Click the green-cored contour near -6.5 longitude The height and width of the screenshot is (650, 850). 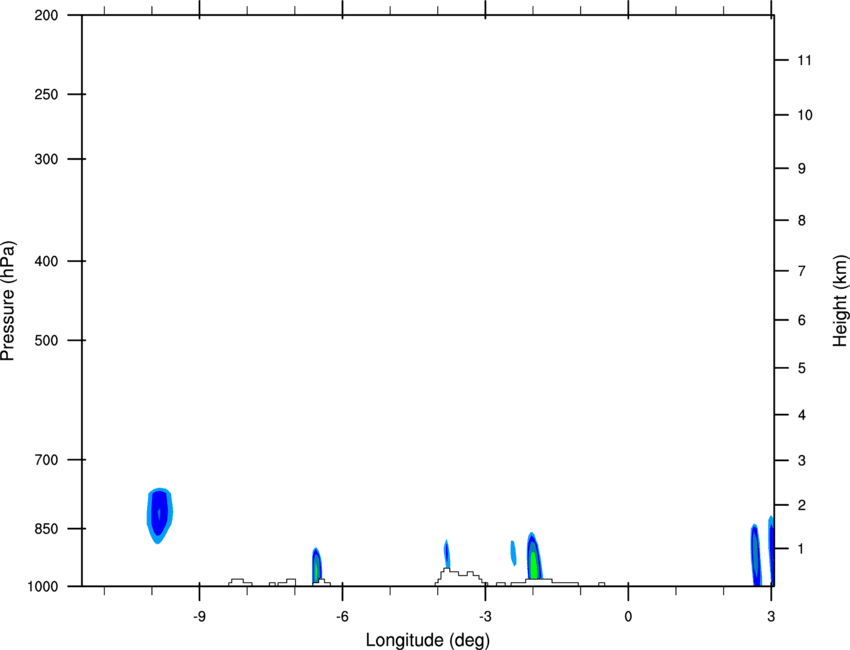[x=317, y=565]
